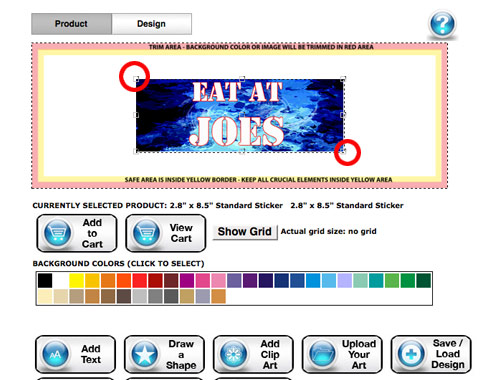Click the top-left resize handle of image
This screenshot has width=482, height=380.
tap(136, 79)
